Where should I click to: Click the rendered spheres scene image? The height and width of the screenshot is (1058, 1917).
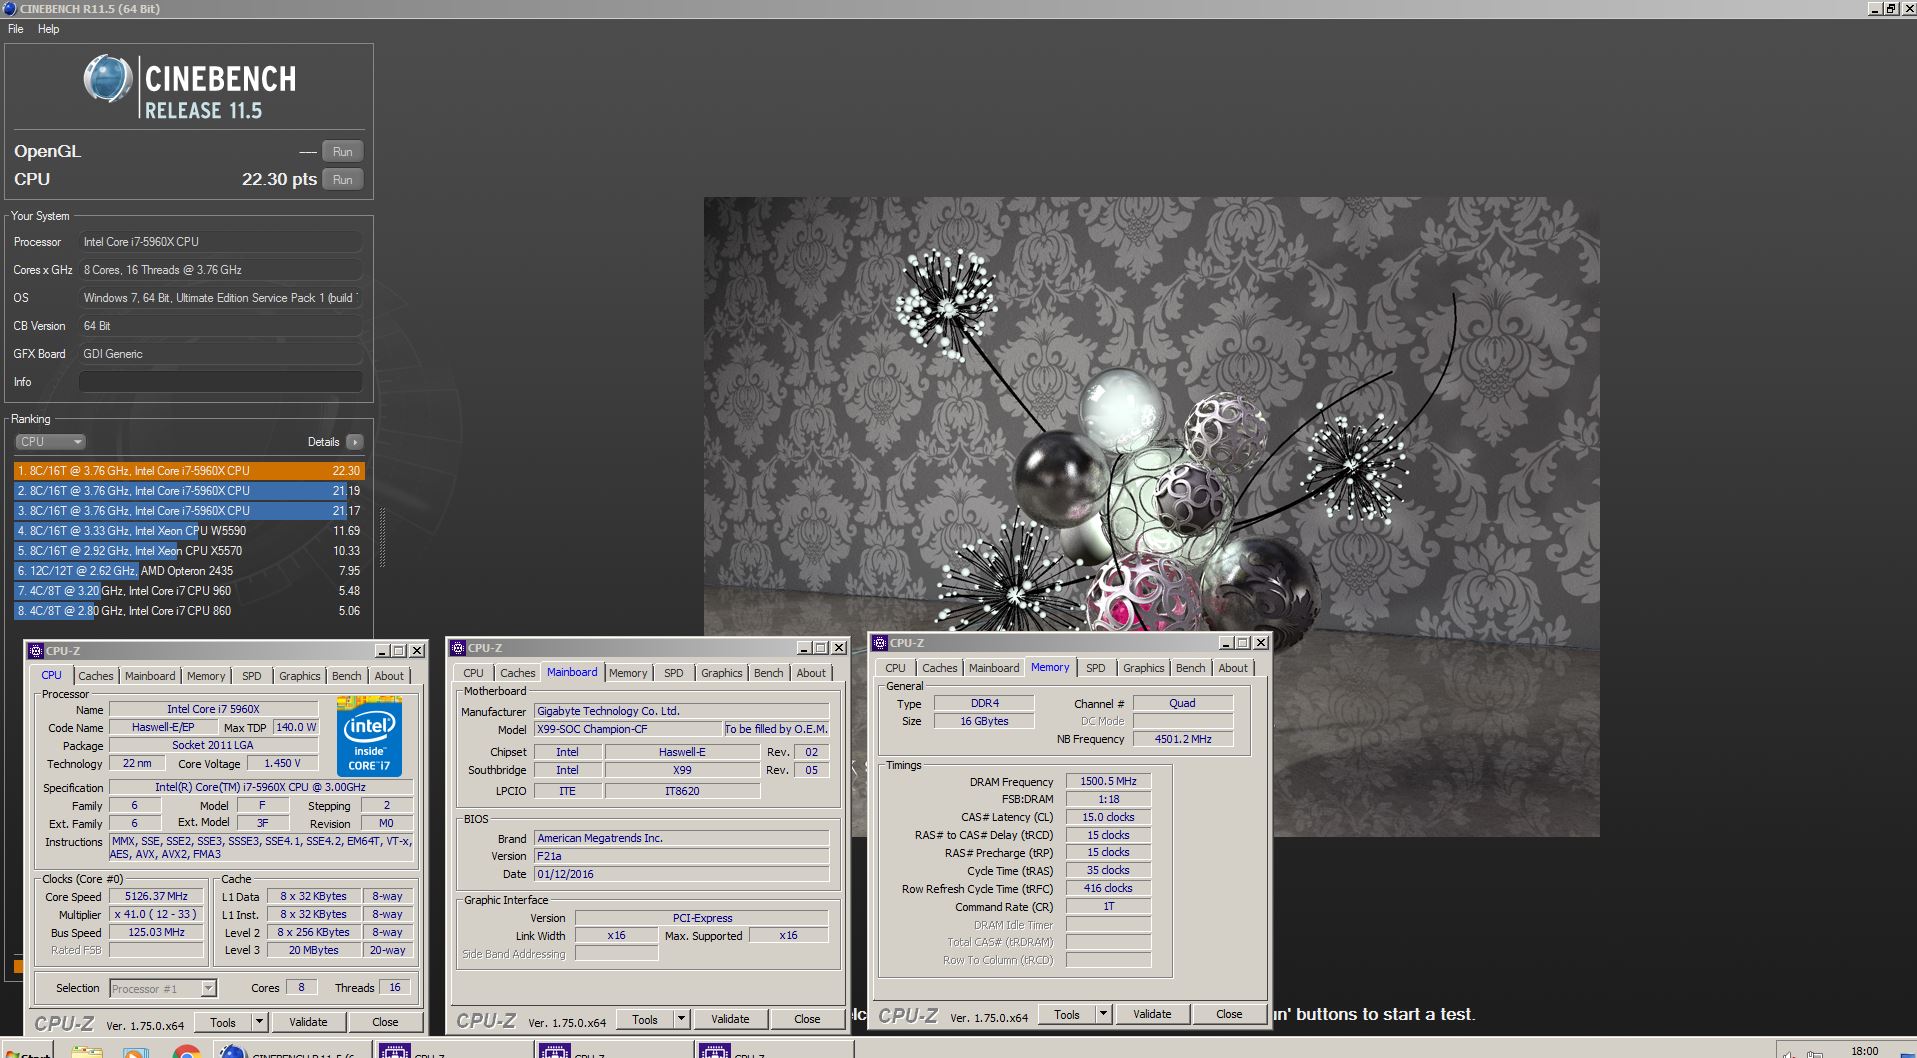coord(1151,516)
